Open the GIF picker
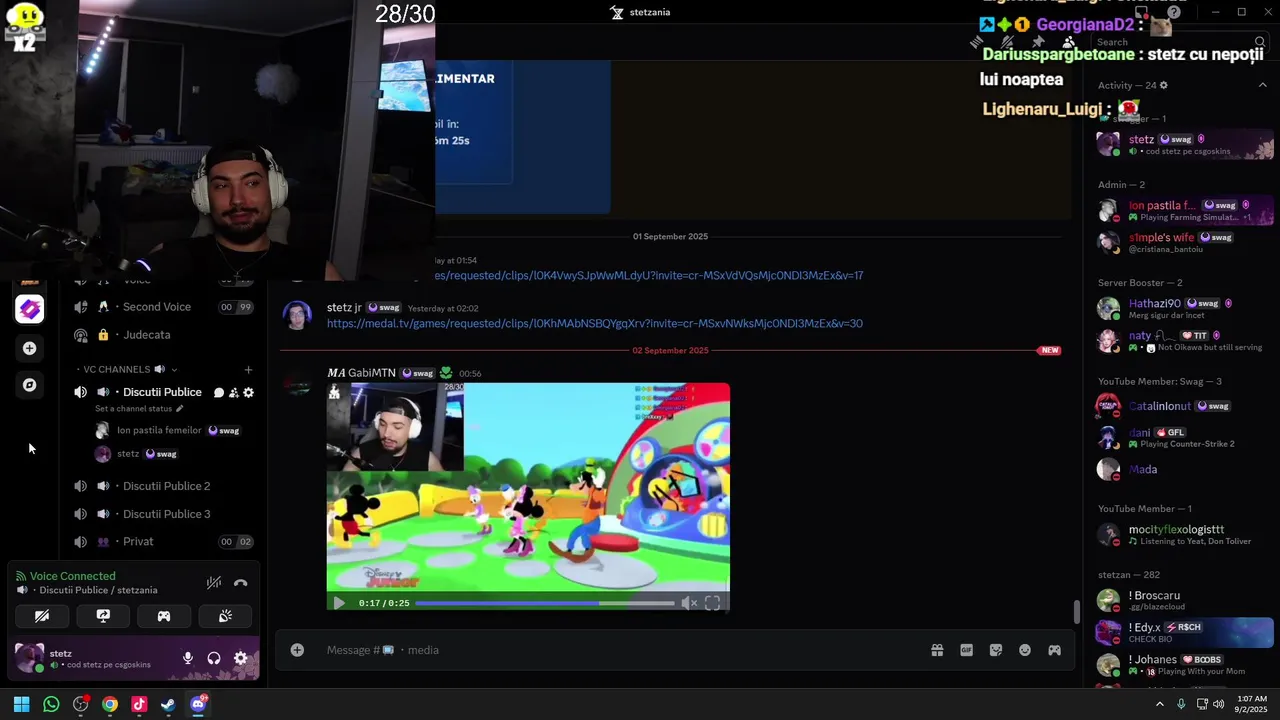Viewport: 1280px width, 720px height. pyautogui.click(x=966, y=650)
